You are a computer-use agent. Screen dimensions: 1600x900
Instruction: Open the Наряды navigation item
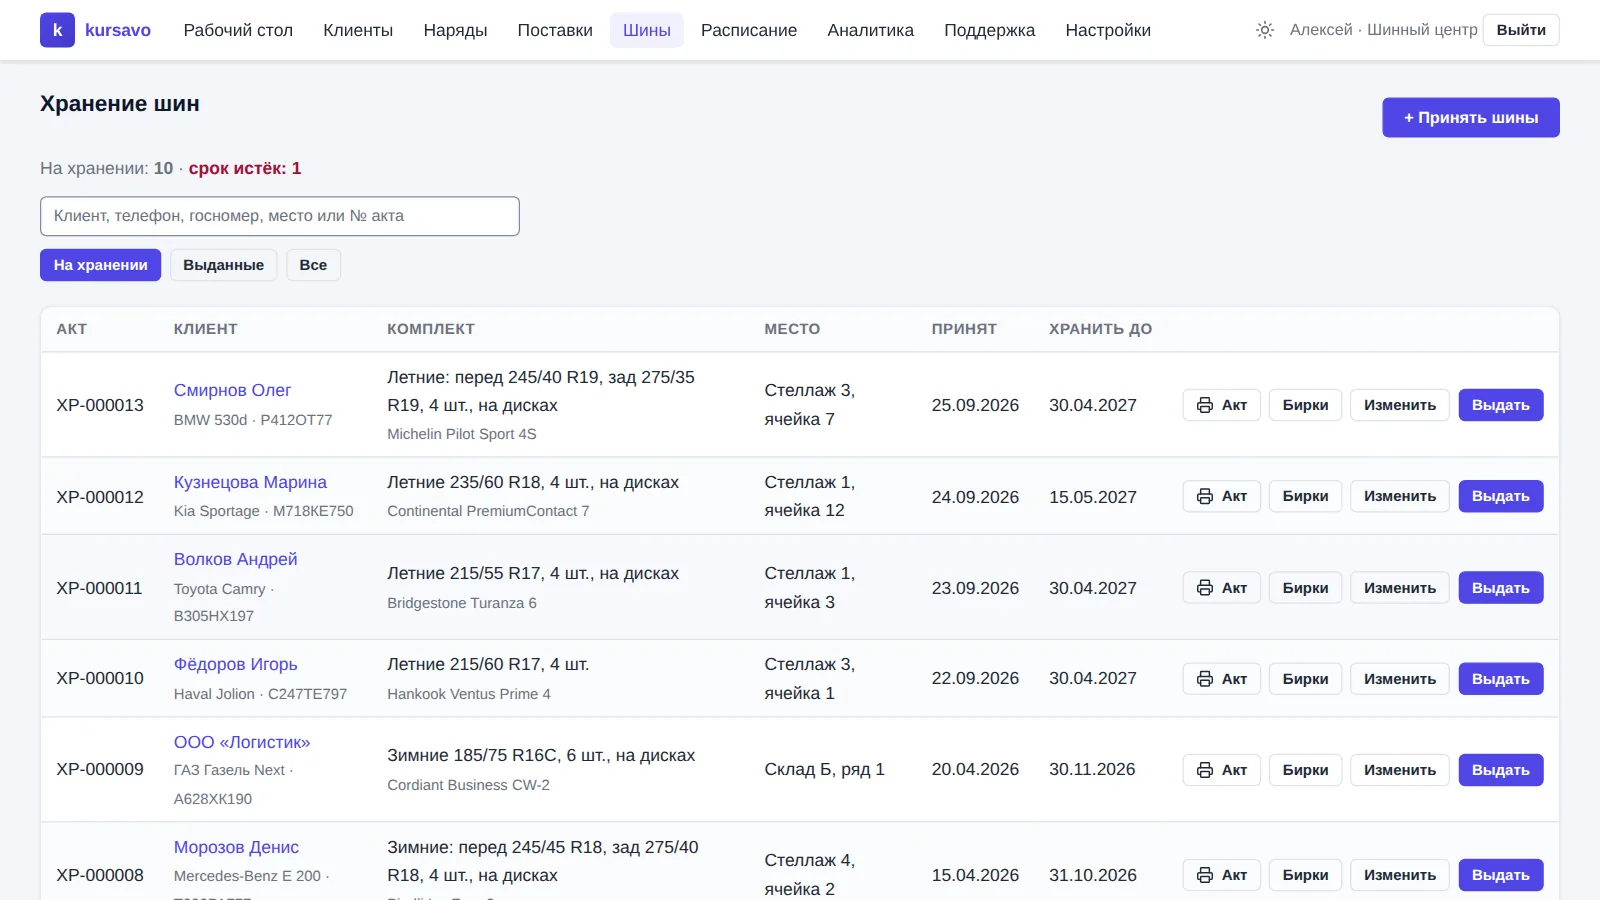coord(455,30)
